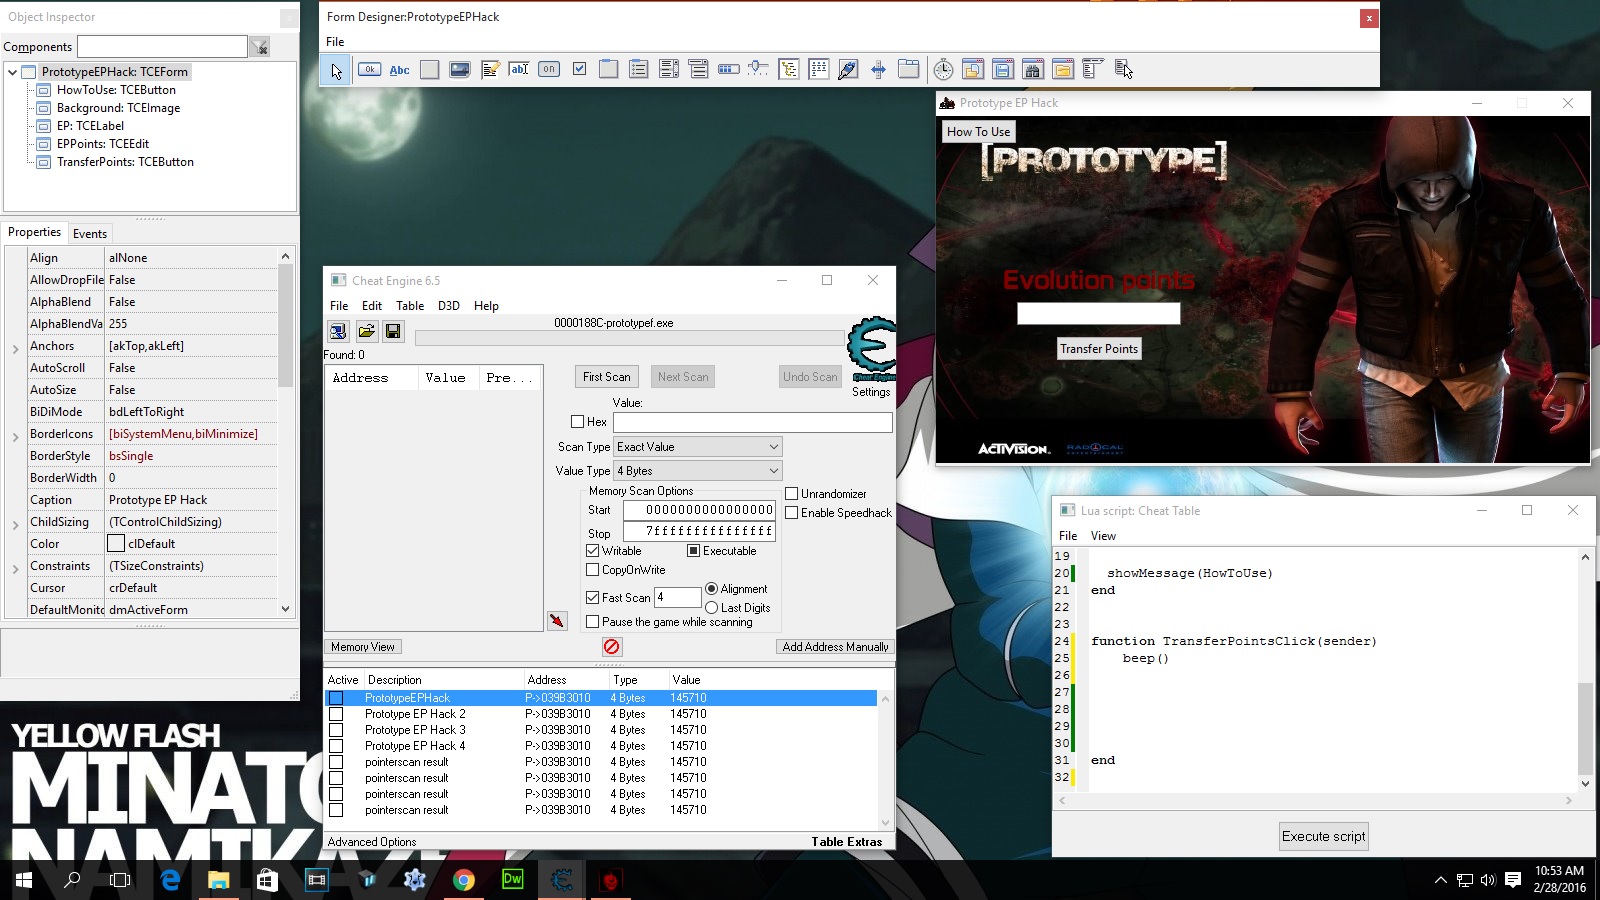Expand the Anchors property

tap(16, 347)
